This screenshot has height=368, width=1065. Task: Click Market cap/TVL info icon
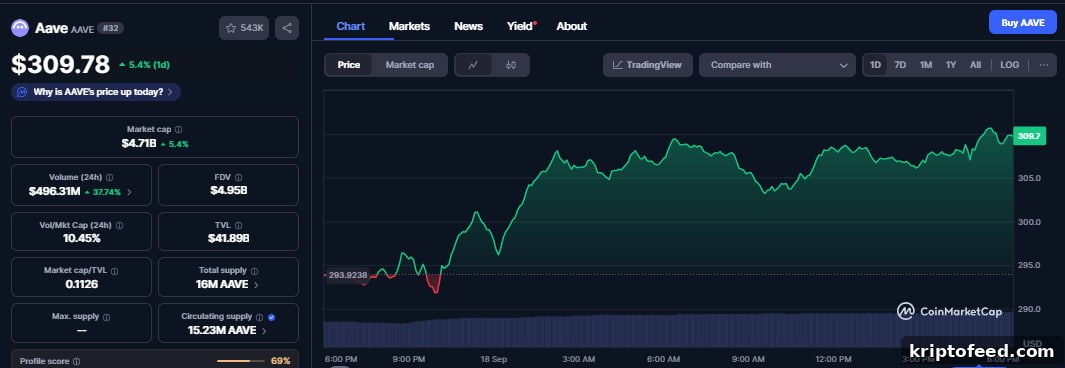[x=114, y=271]
